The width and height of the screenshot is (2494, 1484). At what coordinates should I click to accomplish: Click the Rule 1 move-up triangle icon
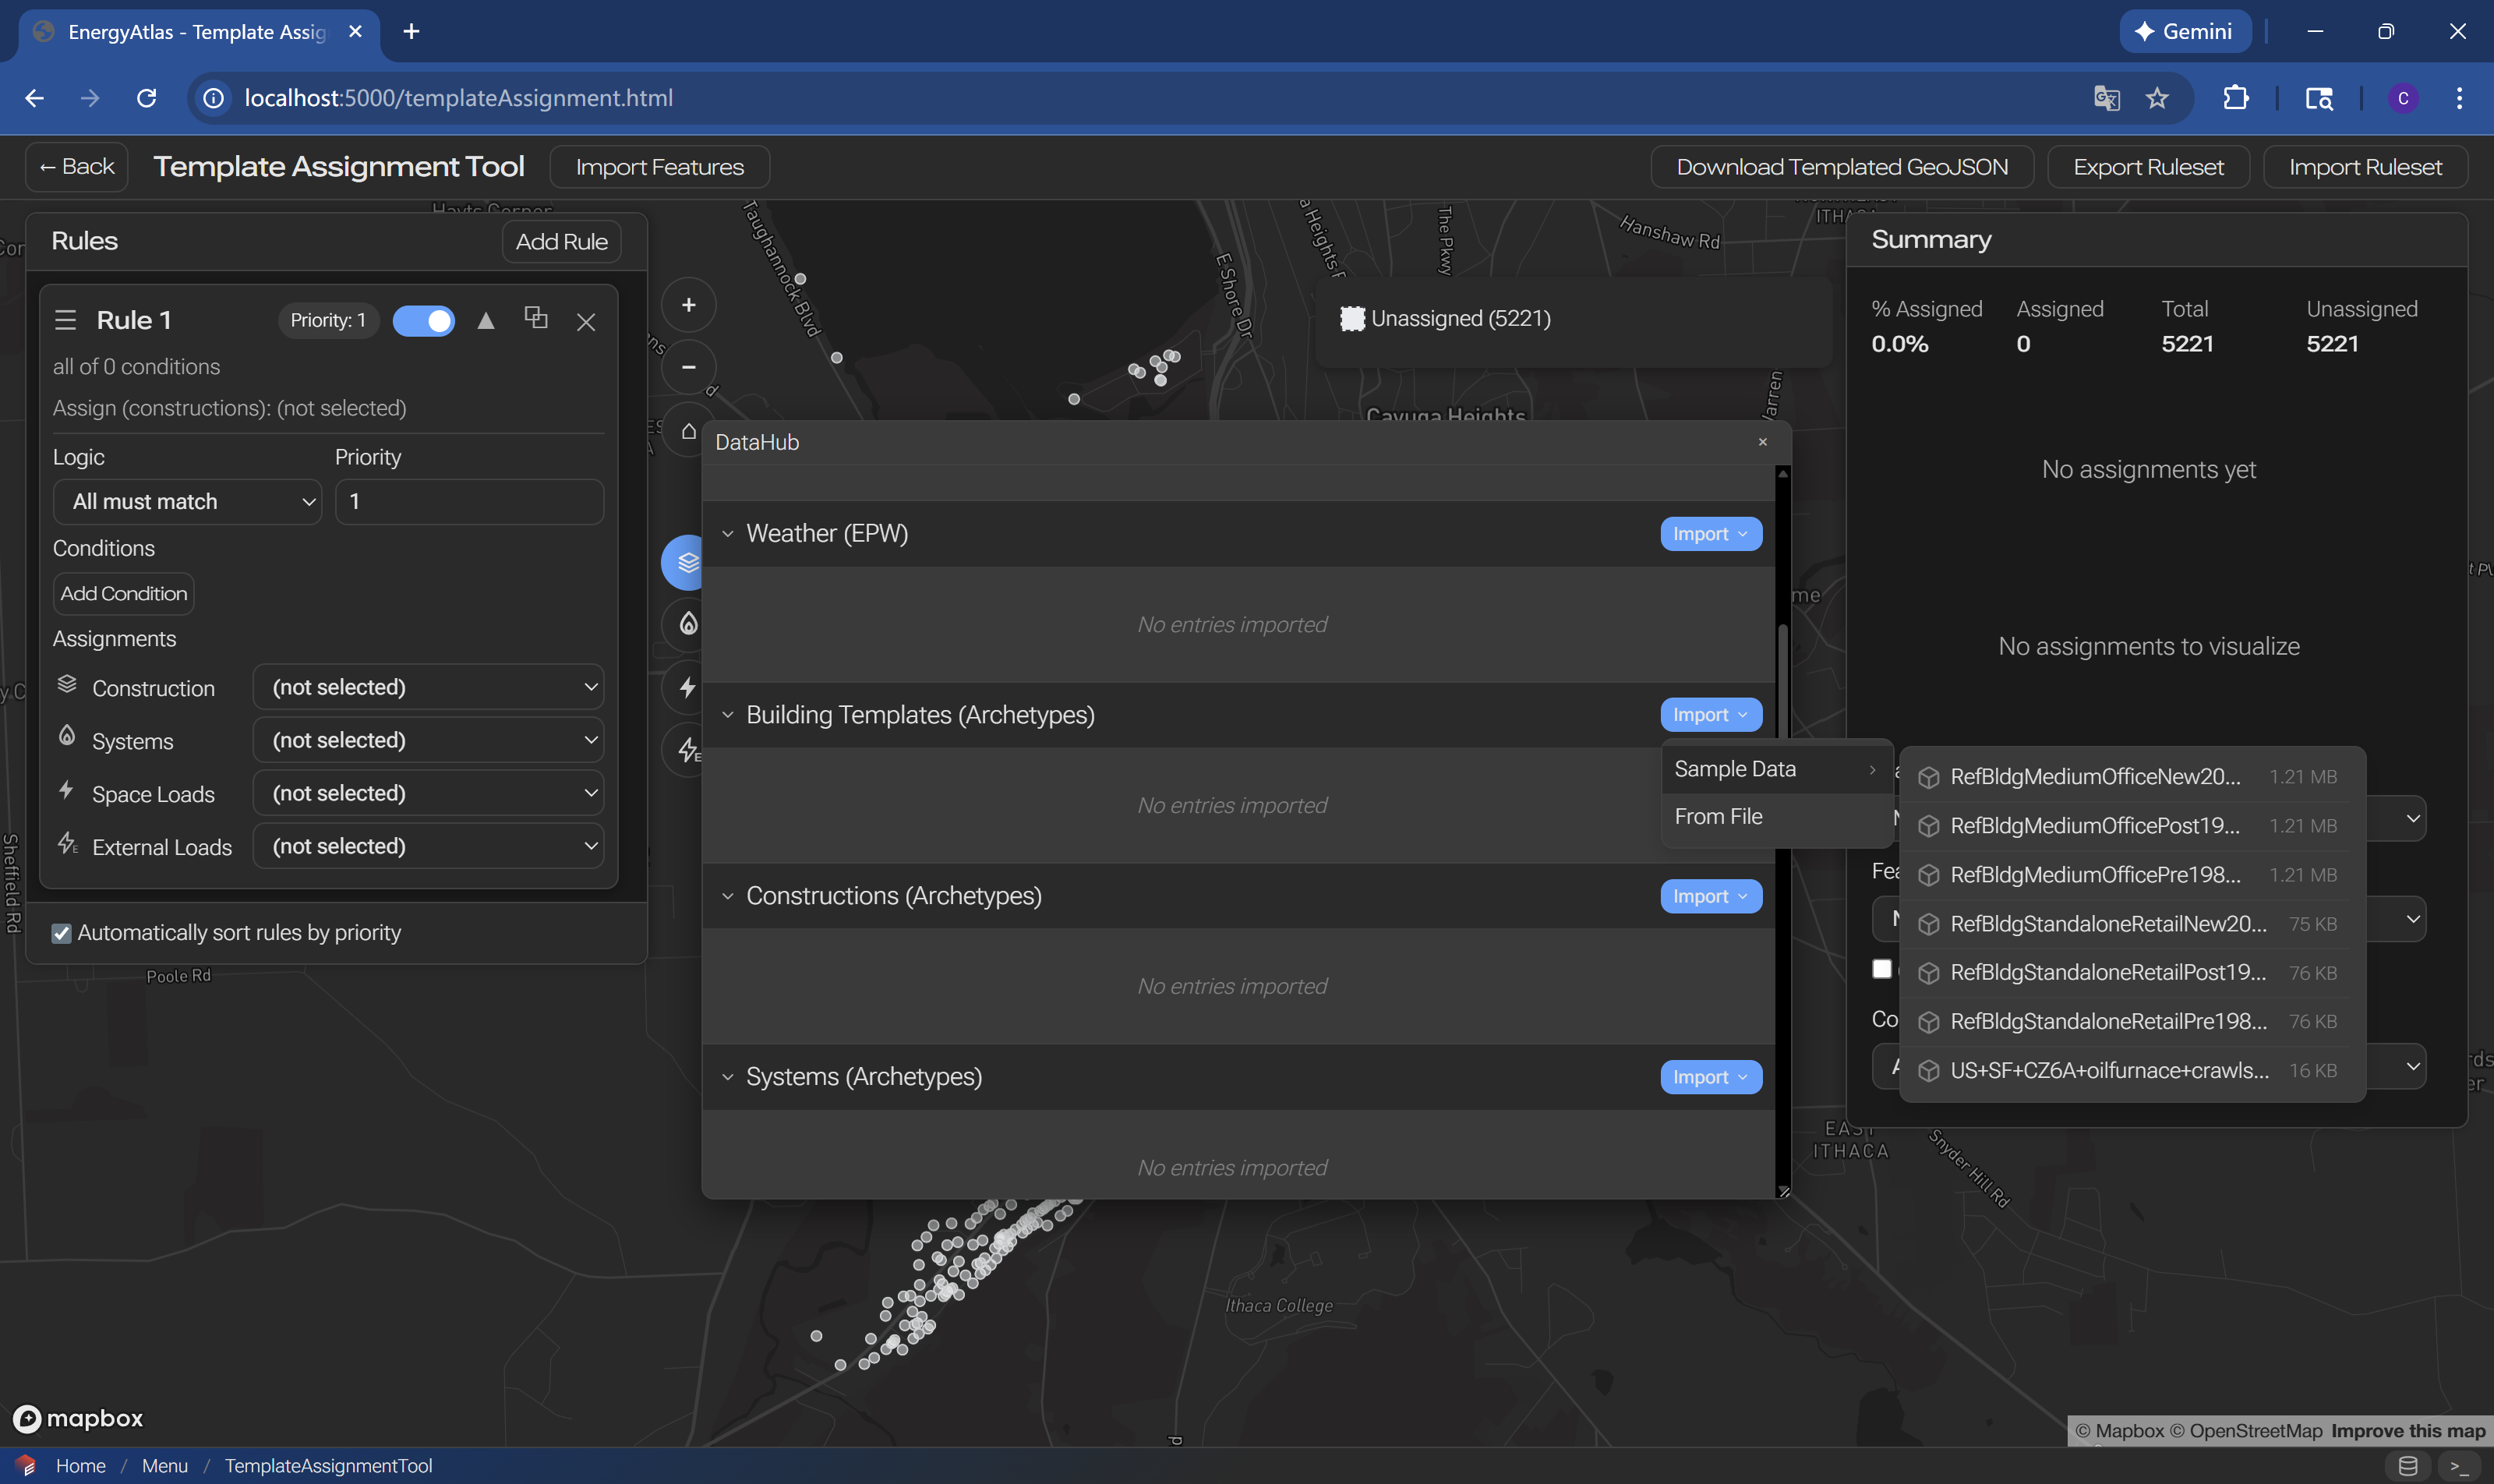(x=486, y=321)
